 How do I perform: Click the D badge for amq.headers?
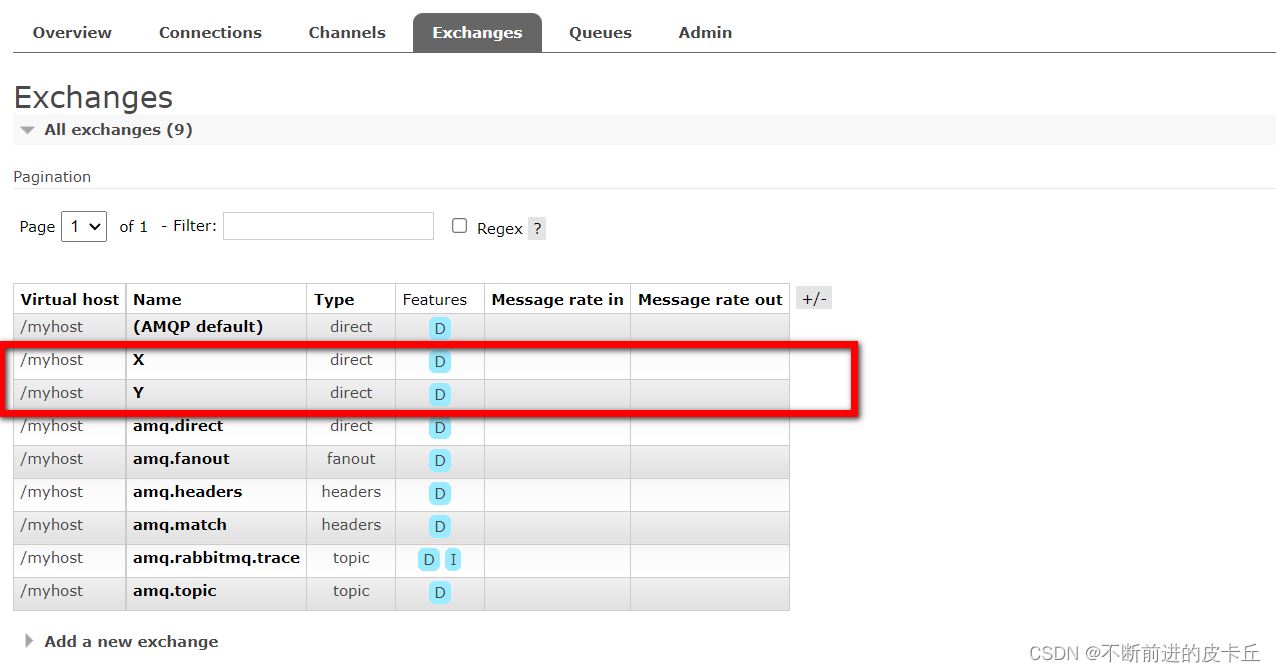[x=440, y=494]
